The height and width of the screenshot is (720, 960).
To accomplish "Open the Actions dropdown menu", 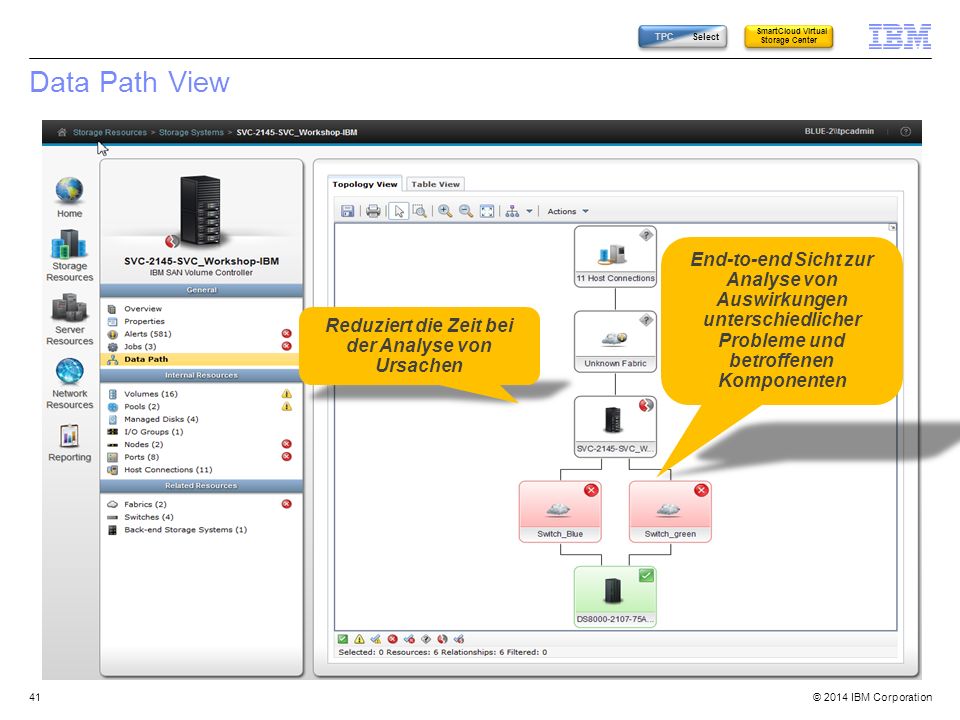I will (568, 211).
